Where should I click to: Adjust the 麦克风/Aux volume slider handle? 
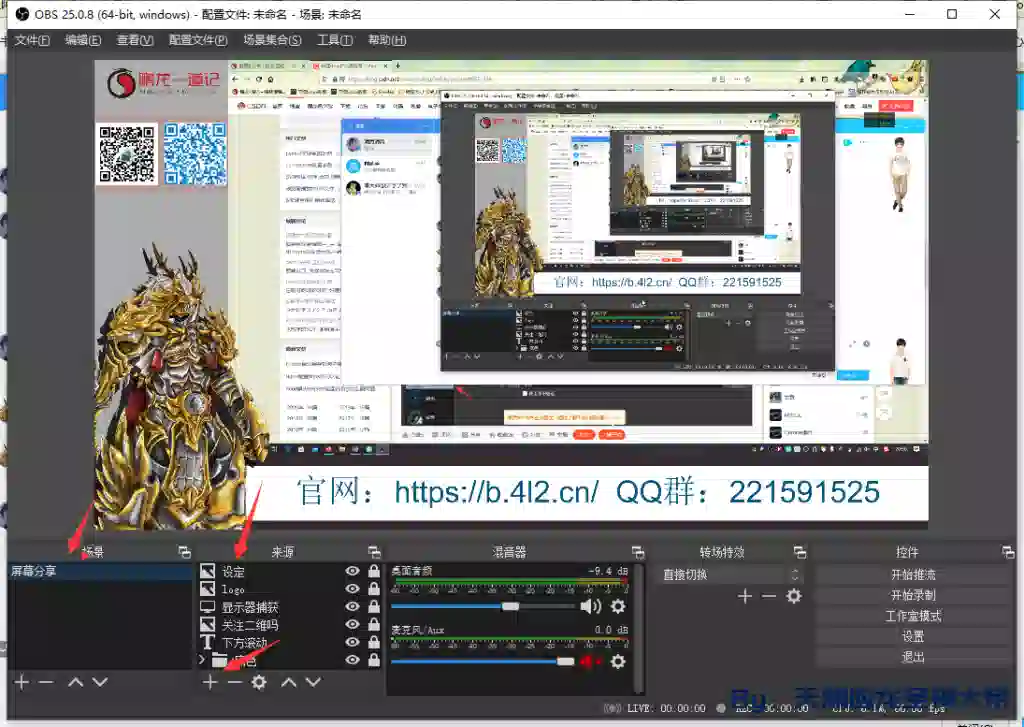[566, 662]
